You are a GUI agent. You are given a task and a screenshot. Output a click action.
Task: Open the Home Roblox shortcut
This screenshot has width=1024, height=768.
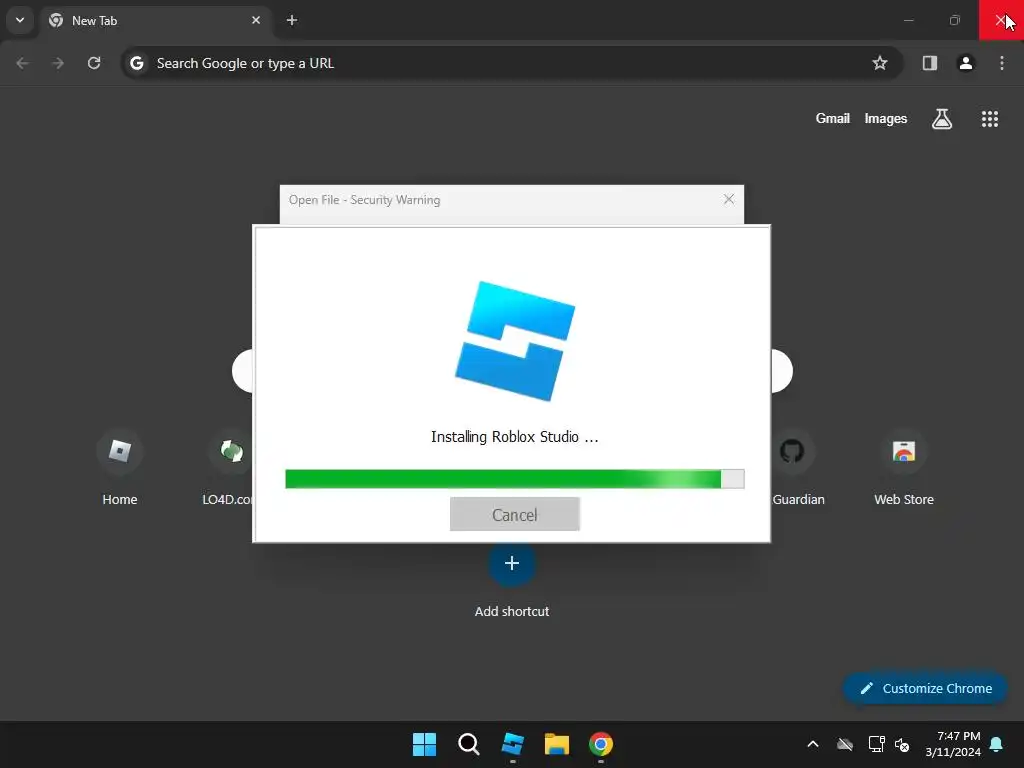(120, 468)
